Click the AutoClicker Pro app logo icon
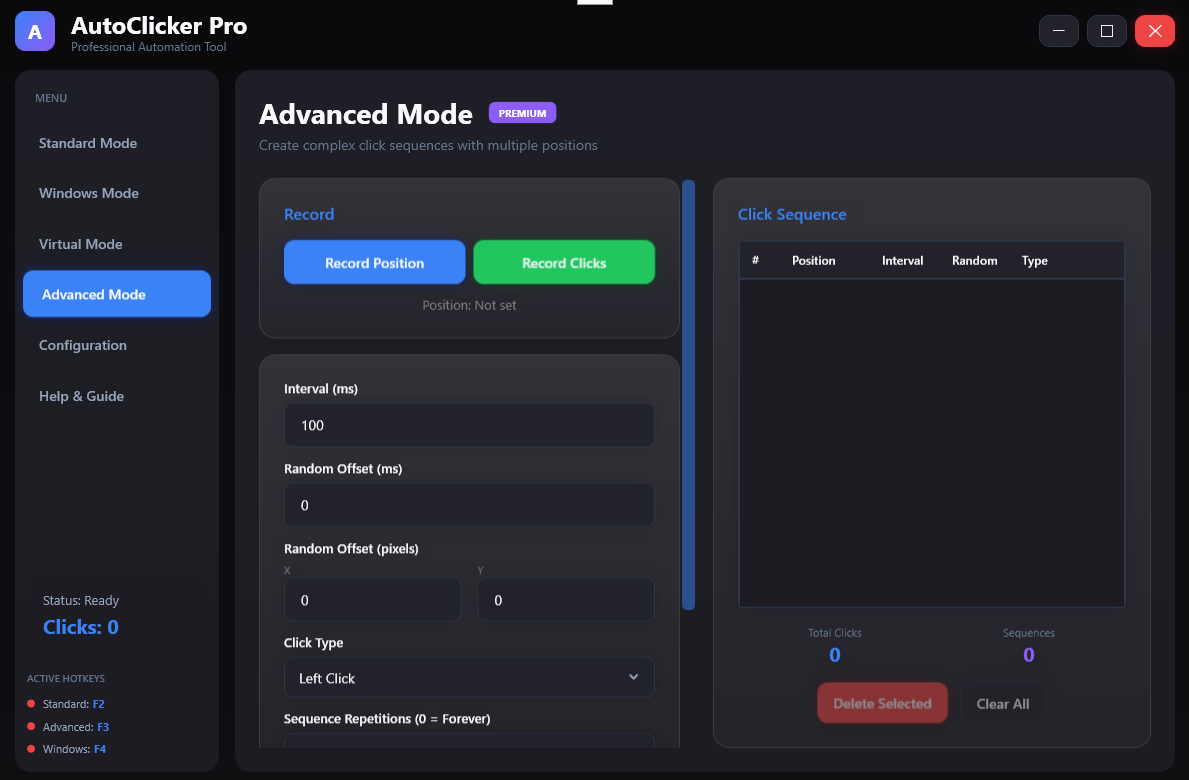 point(34,31)
